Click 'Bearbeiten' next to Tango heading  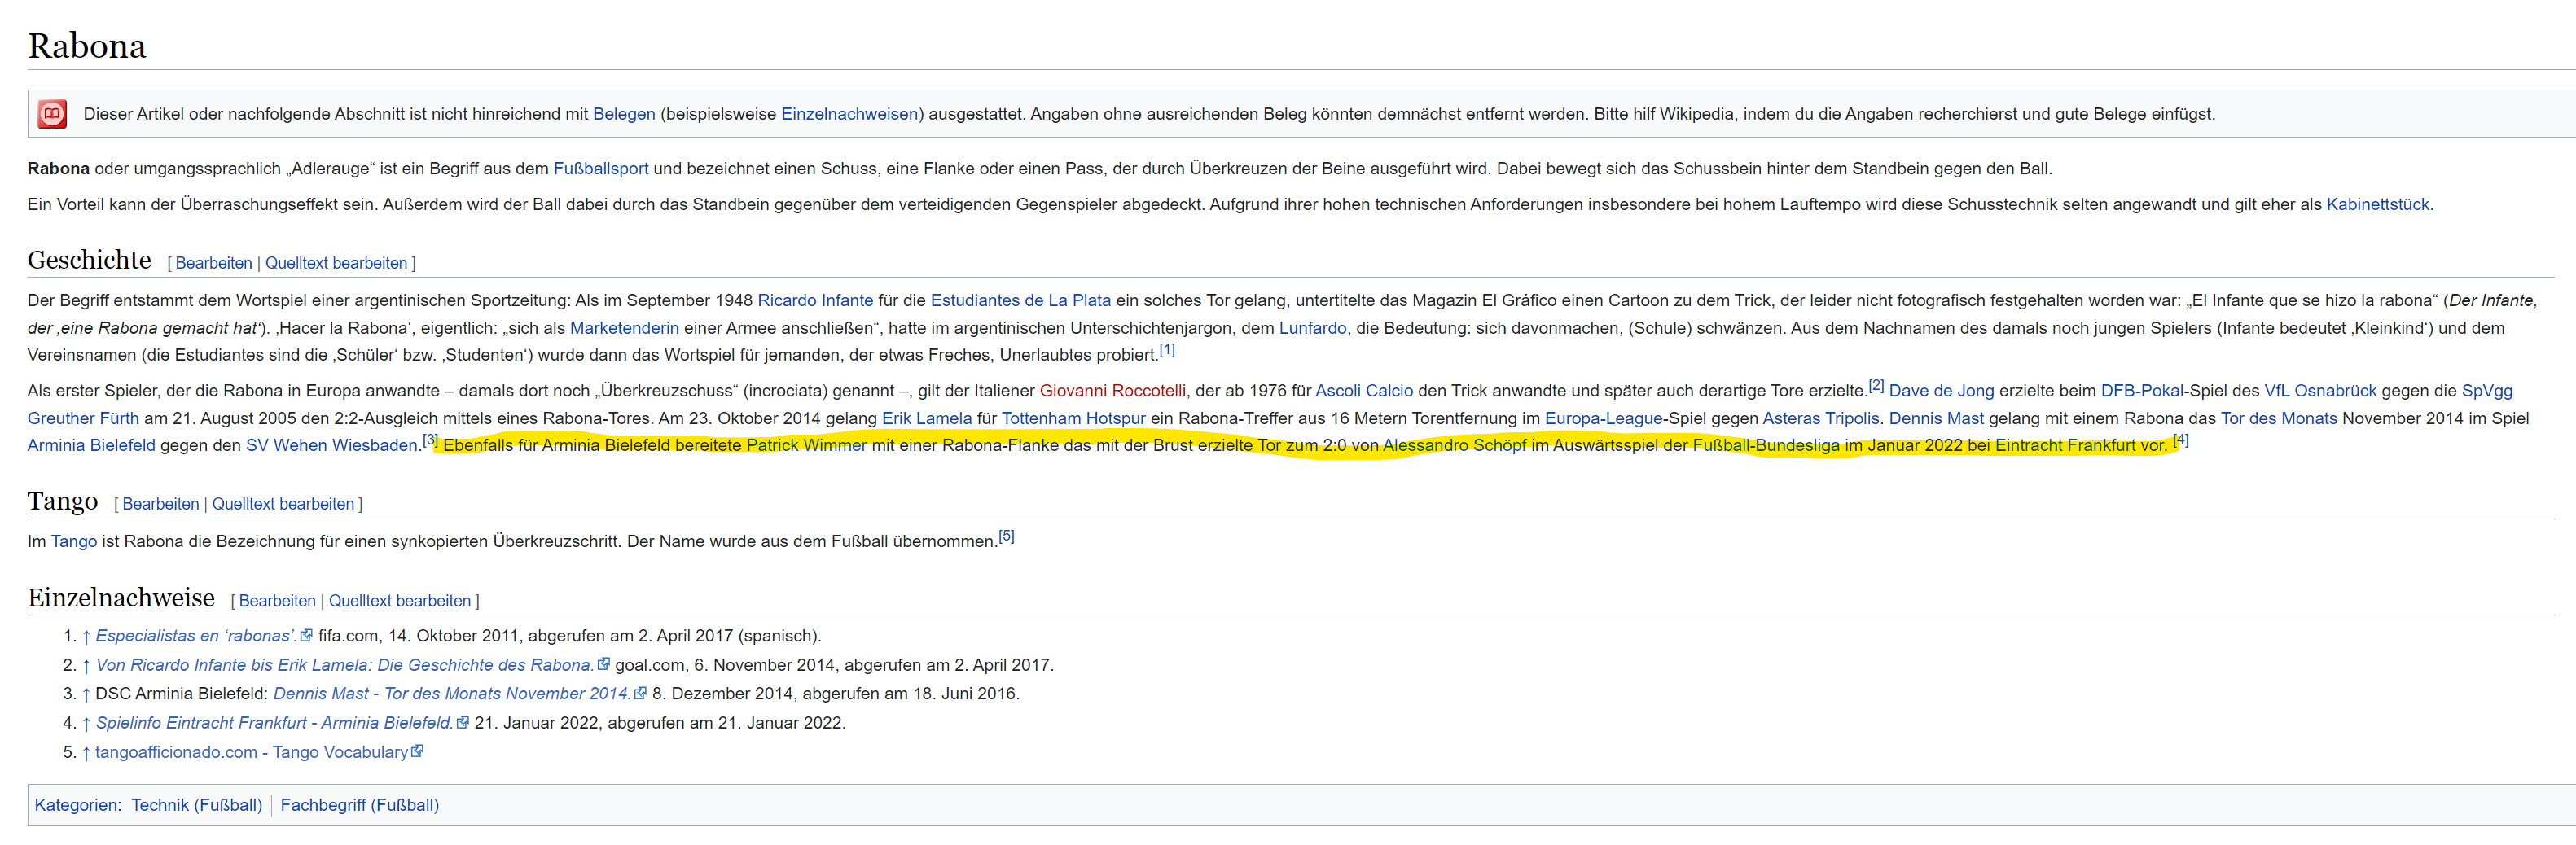pyautogui.click(x=161, y=504)
